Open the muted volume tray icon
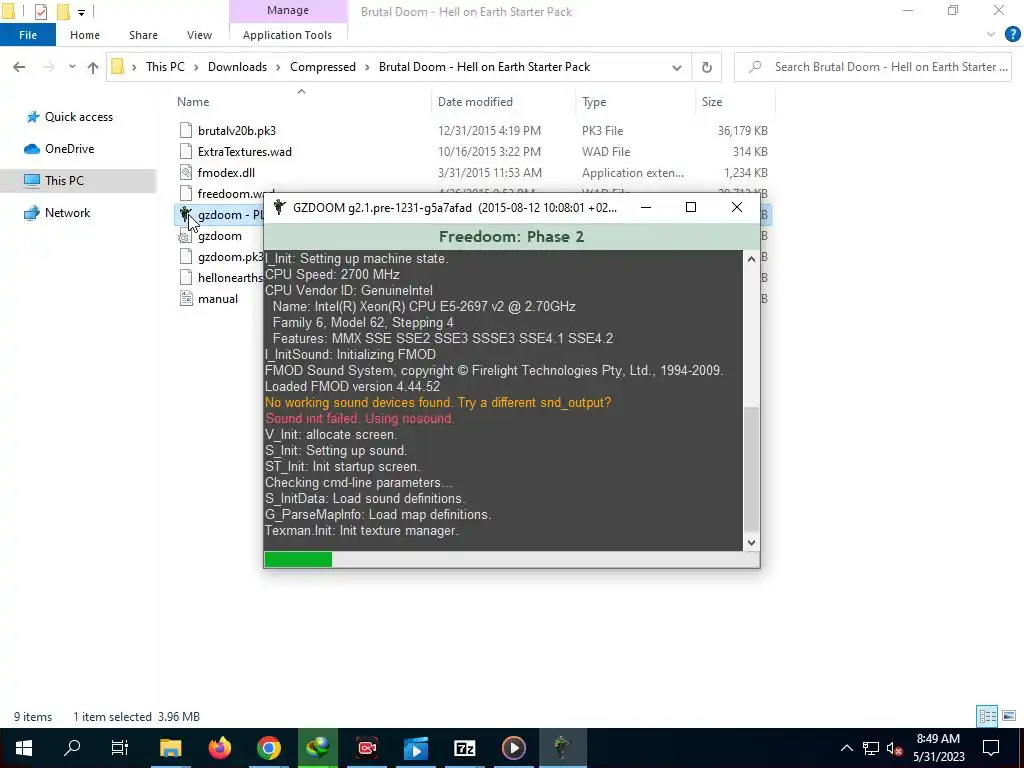The image size is (1024, 768). [895, 748]
